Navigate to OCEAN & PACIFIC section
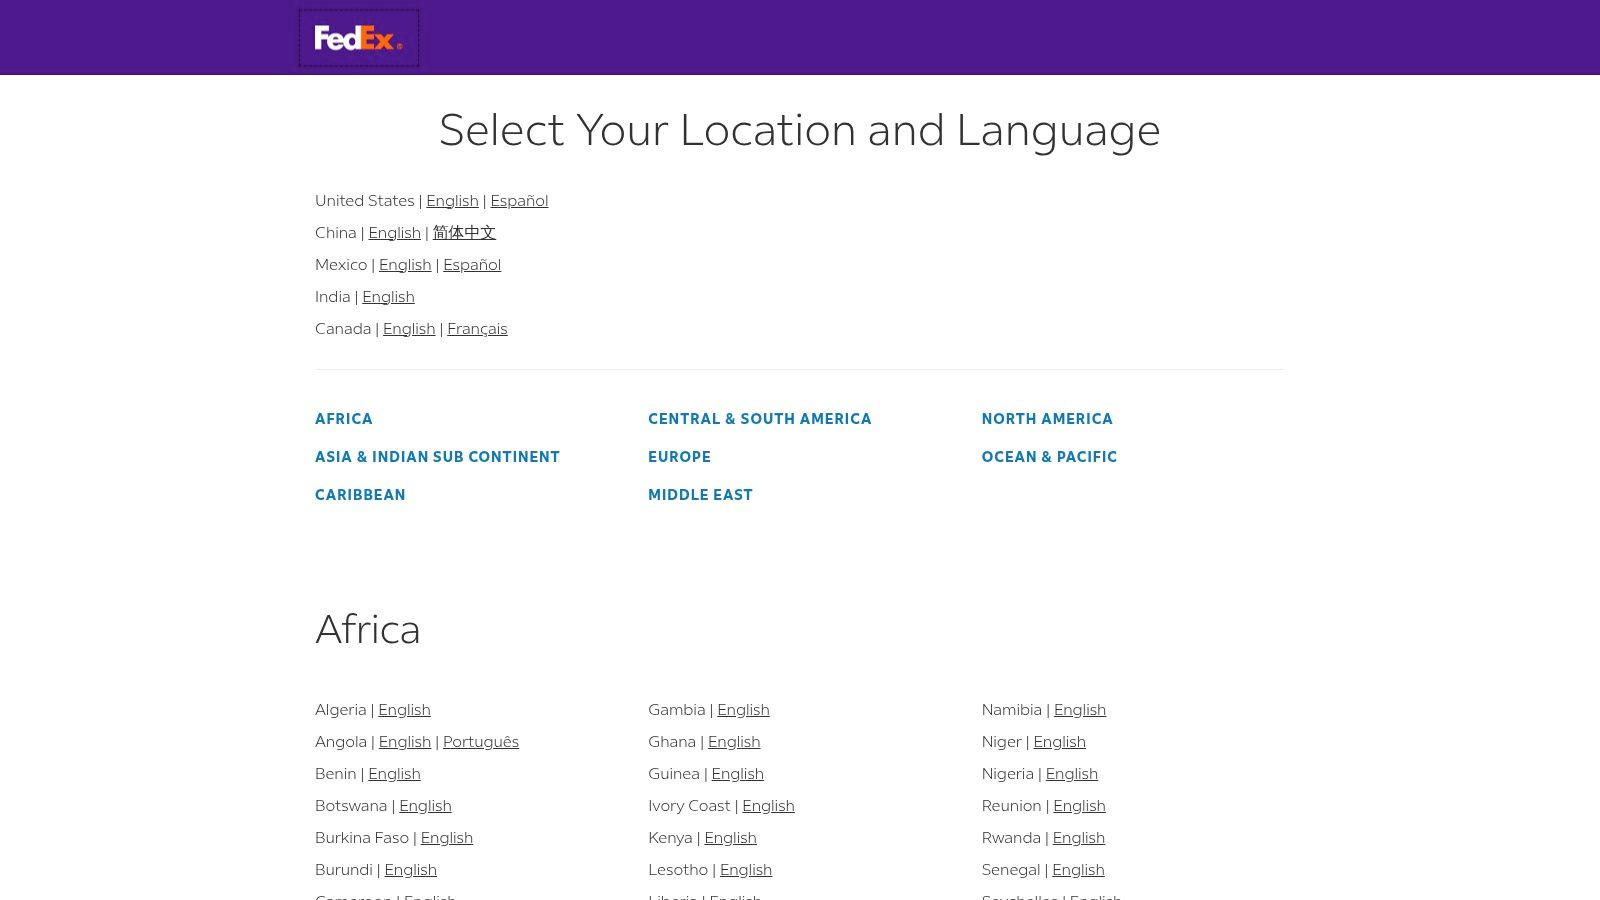Viewport: 1600px width, 900px height. click(1049, 456)
